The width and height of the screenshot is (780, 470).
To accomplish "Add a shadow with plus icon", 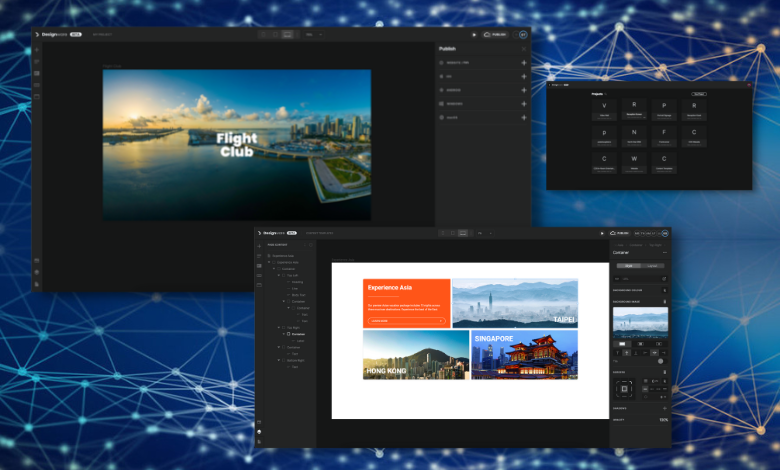I will click(665, 408).
